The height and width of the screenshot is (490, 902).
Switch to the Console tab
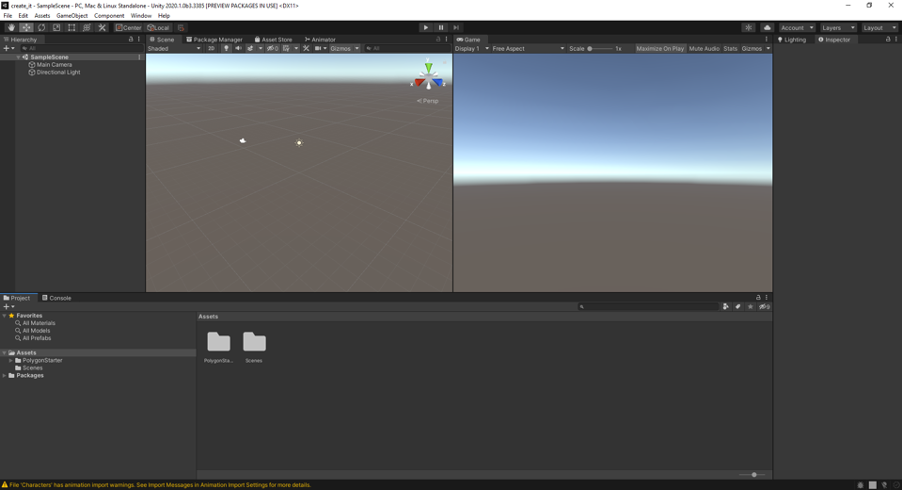click(56, 298)
